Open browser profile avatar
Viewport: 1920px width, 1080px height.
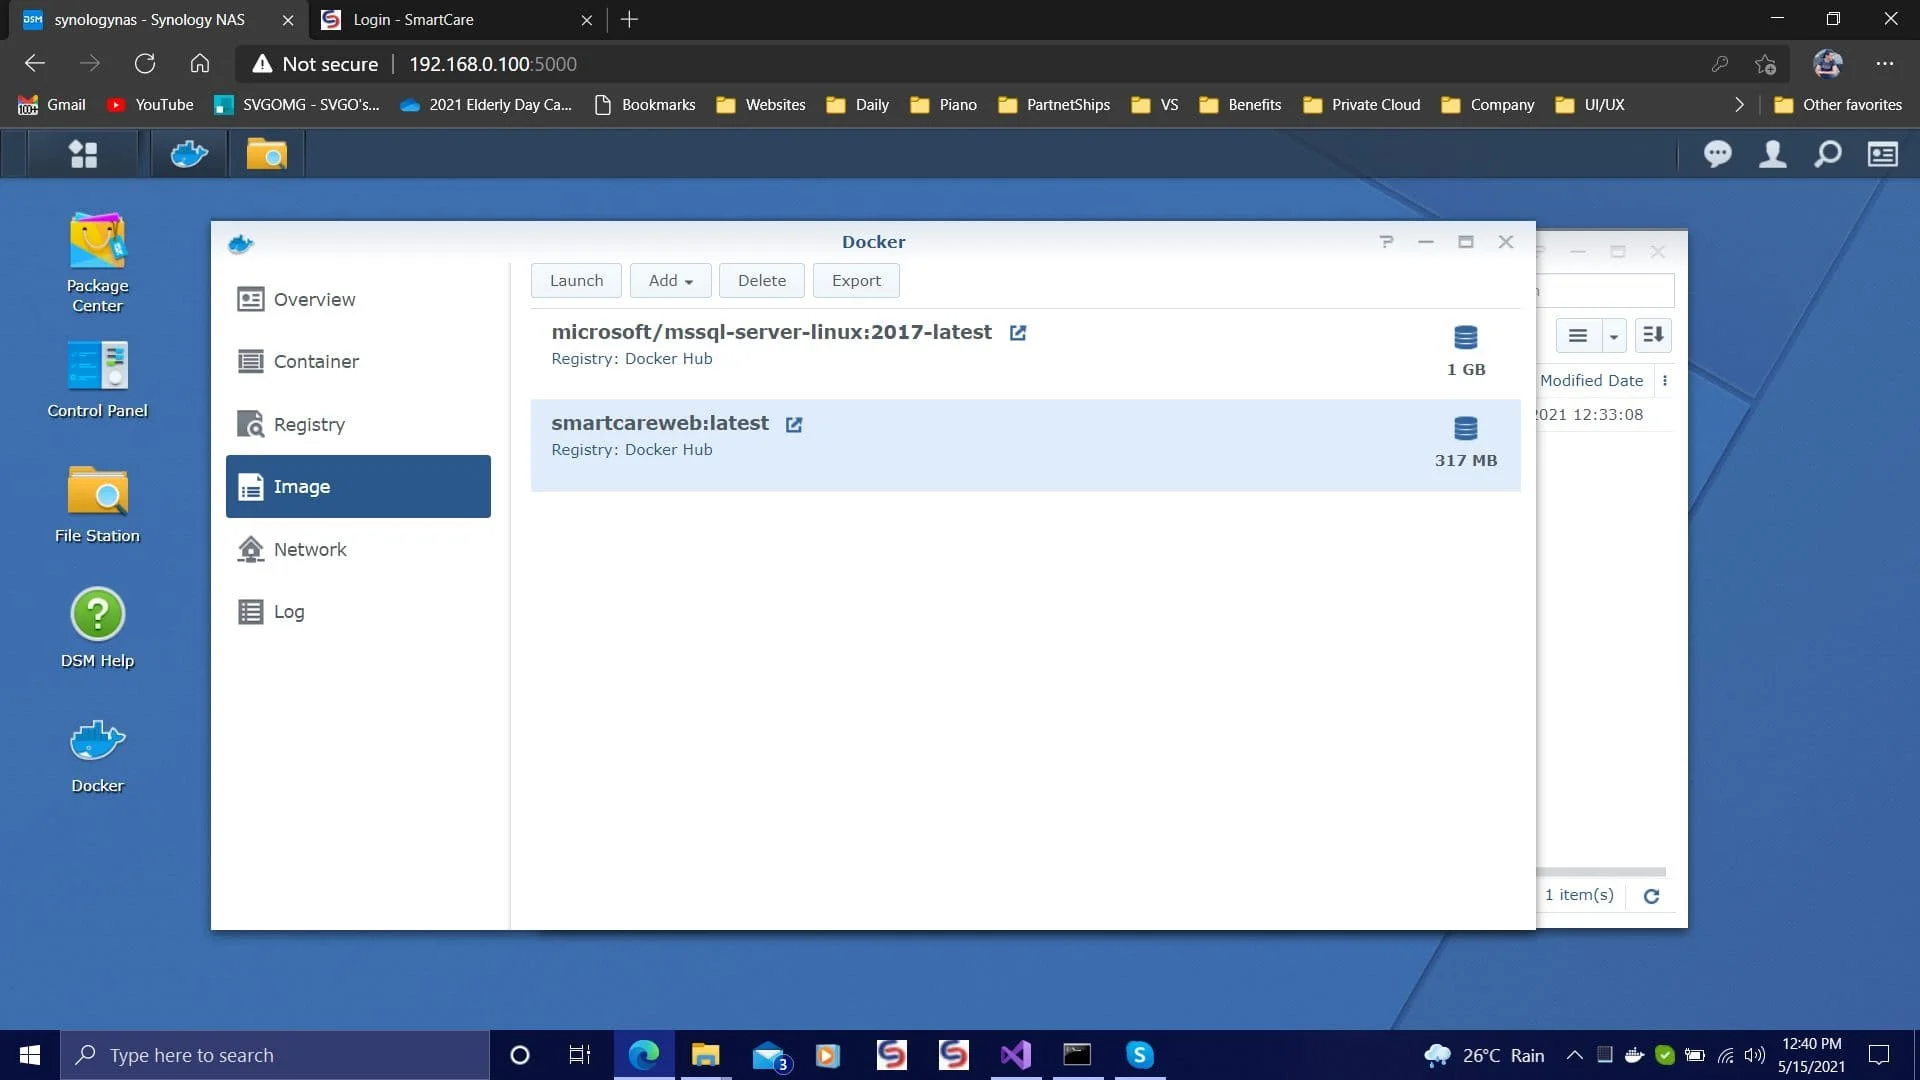point(1827,64)
